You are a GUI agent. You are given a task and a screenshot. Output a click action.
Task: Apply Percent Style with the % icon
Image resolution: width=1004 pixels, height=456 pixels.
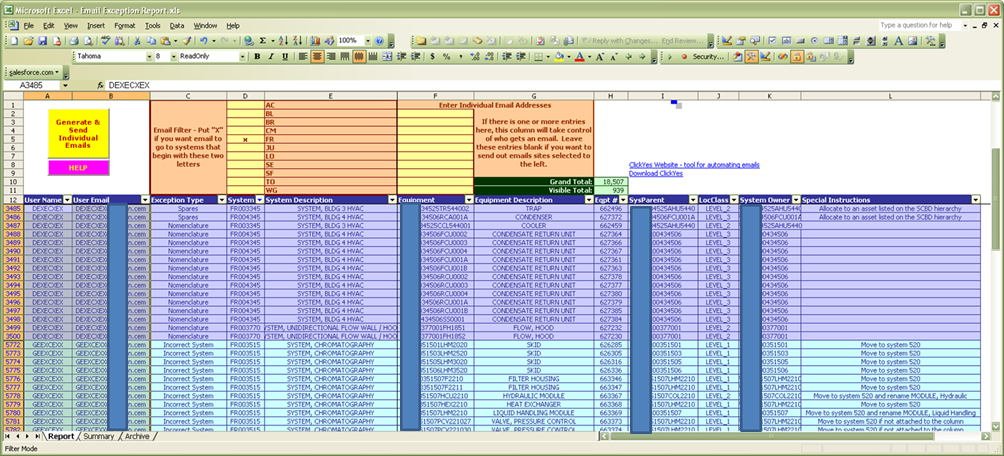tap(446, 56)
